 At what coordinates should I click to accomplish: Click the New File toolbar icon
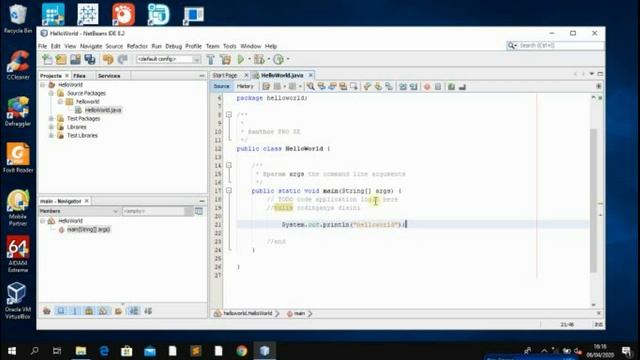tap(47, 60)
